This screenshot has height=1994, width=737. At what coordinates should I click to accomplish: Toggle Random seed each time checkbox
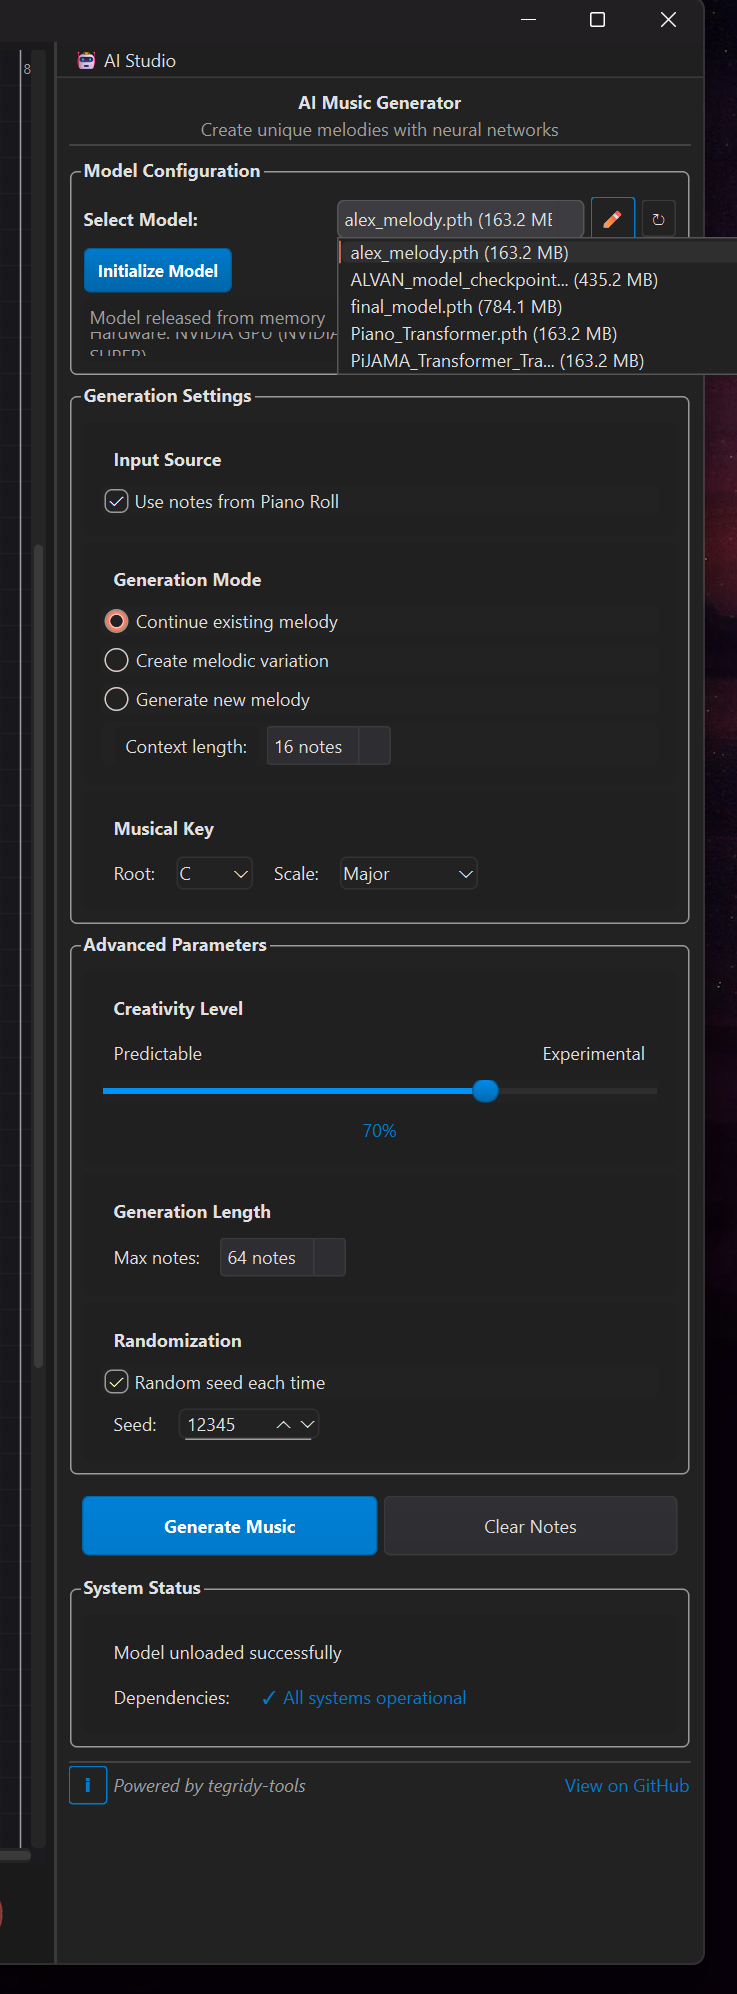[x=117, y=1382]
